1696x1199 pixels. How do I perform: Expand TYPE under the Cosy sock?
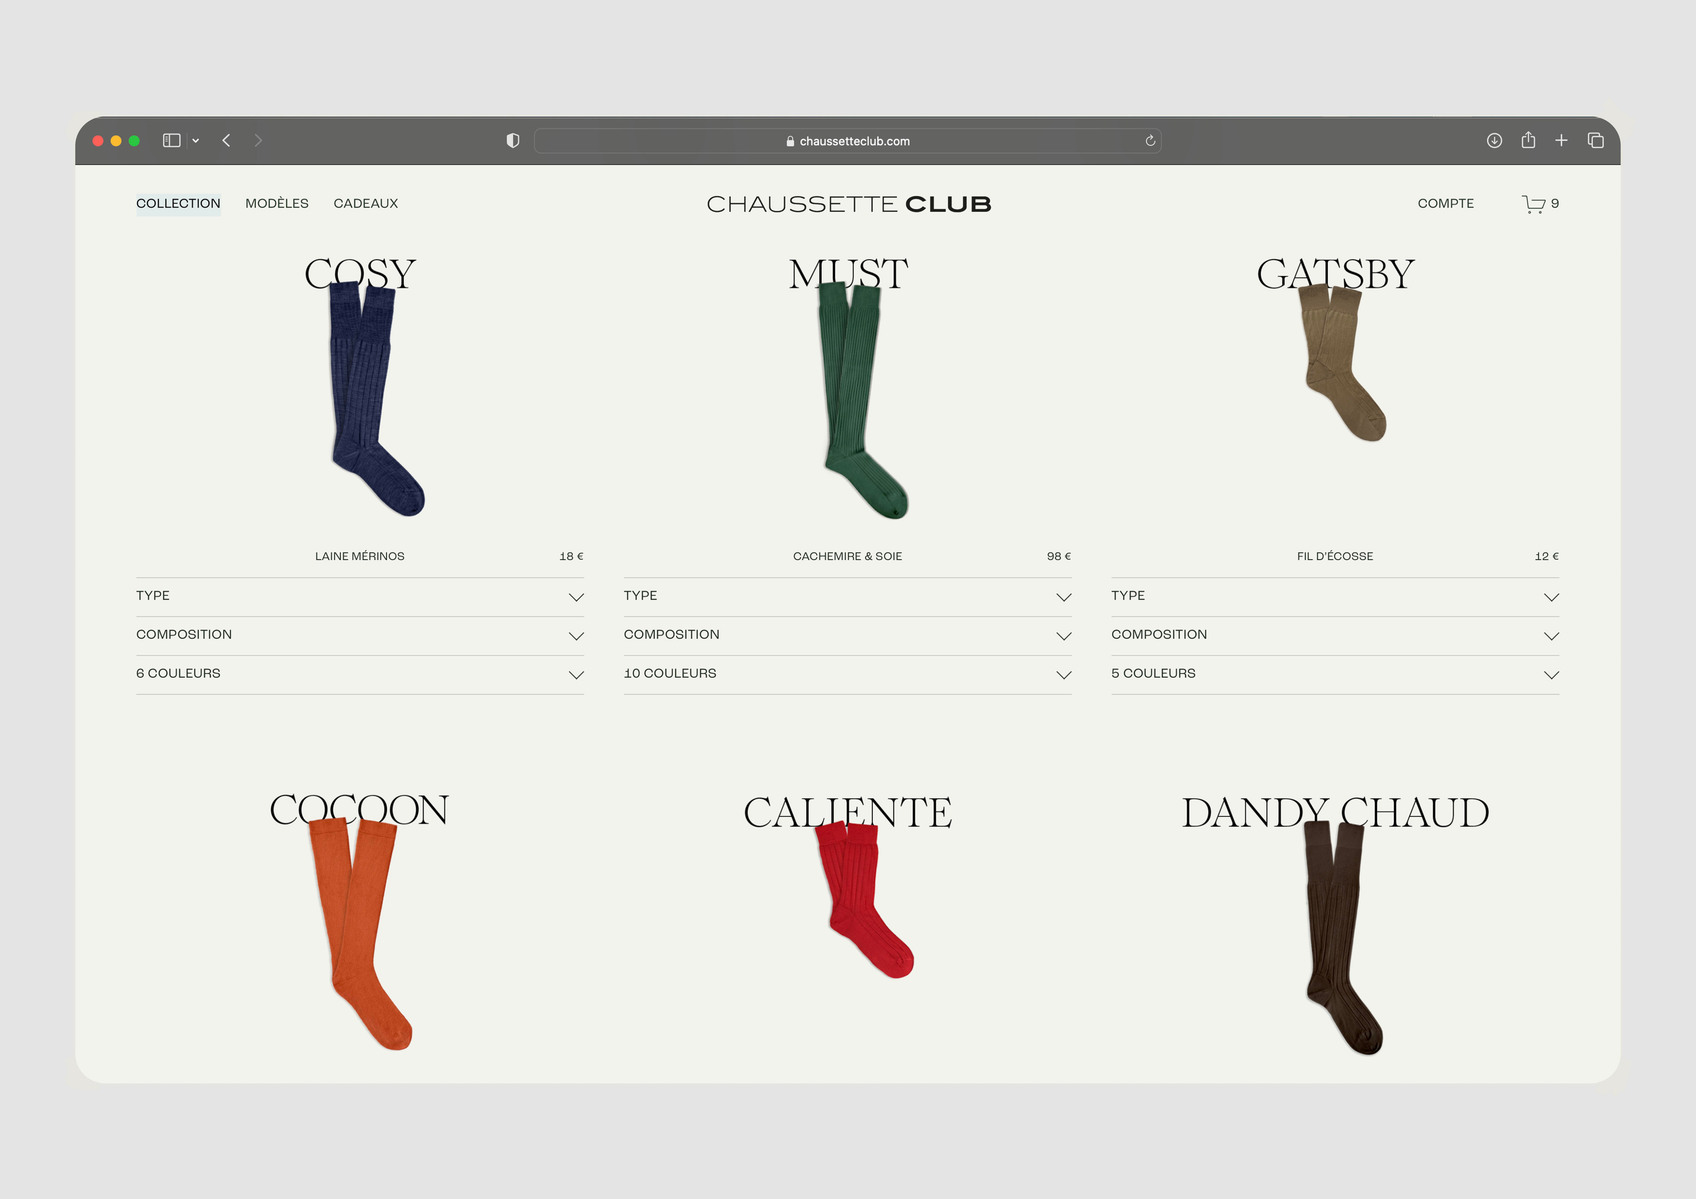point(360,596)
